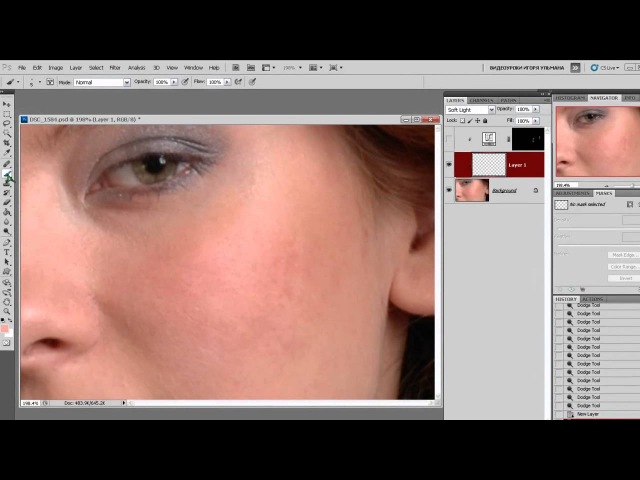This screenshot has height=480, width=640.
Task: Select the Pen tool
Action: click(7, 242)
